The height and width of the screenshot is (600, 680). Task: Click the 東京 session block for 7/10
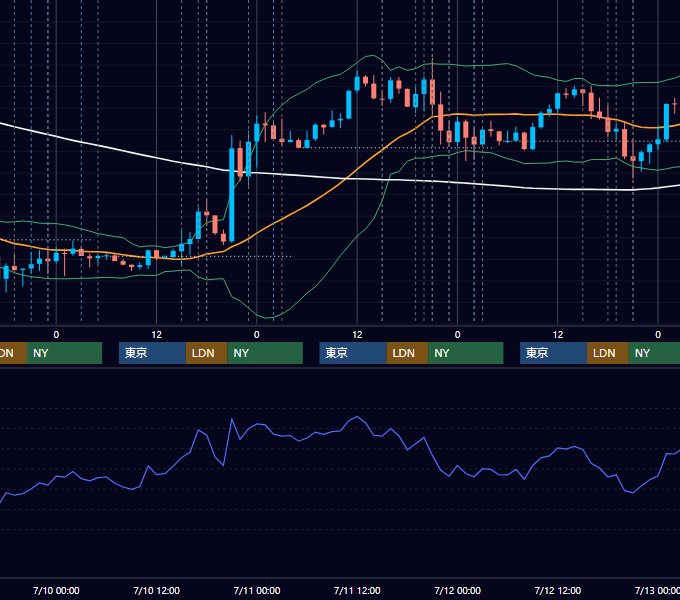tap(152, 353)
